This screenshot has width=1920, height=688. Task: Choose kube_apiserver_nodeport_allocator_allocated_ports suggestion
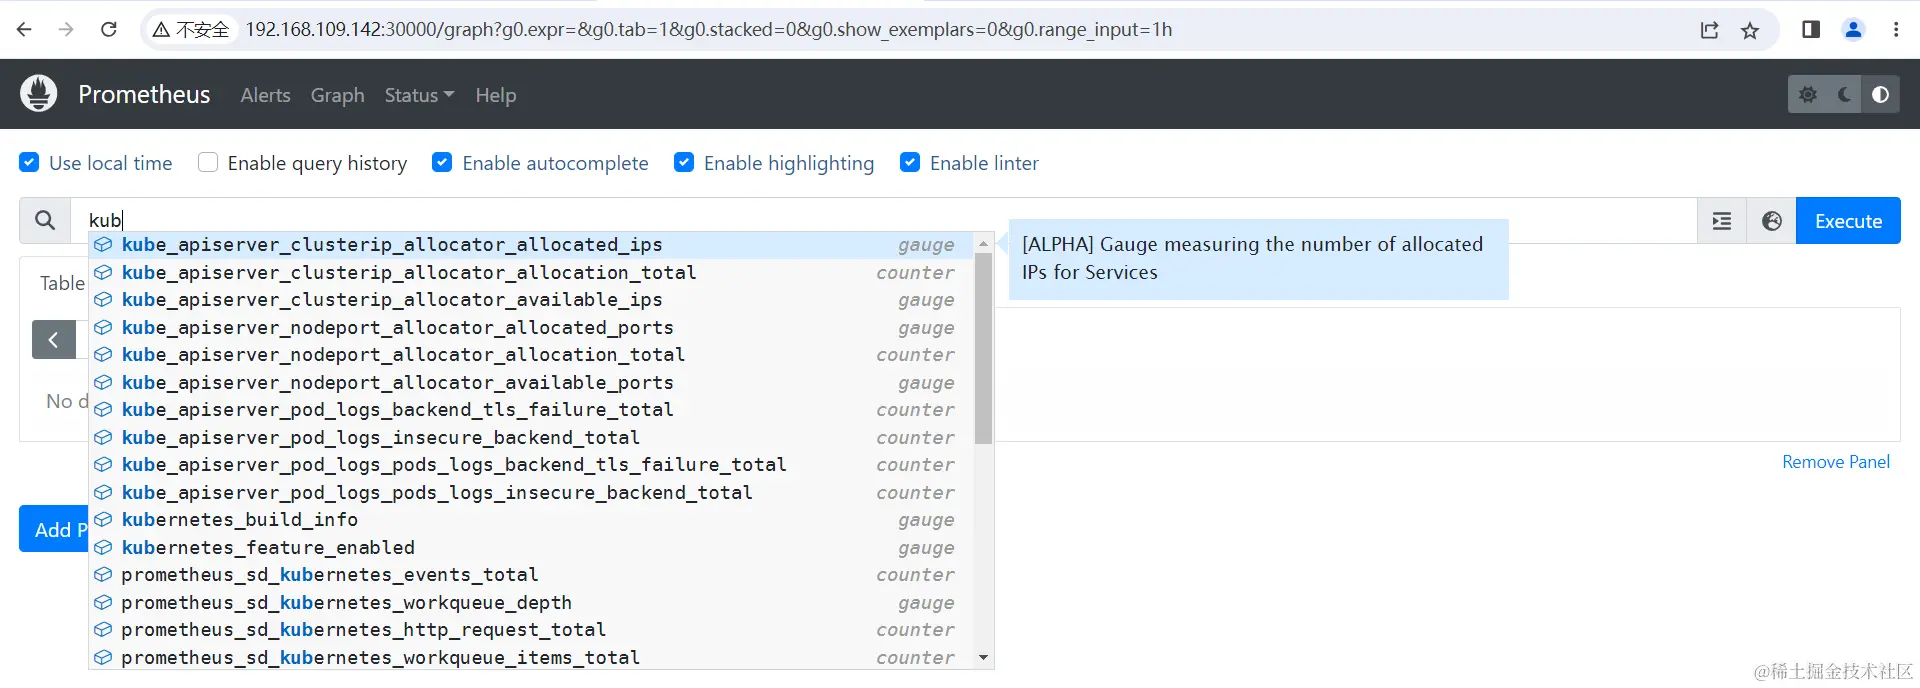pos(397,328)
